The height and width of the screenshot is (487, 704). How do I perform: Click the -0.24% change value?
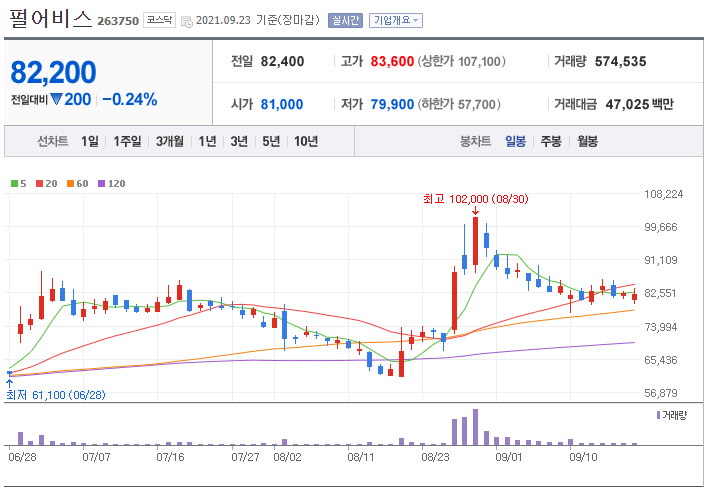click(x=130, y=100)
